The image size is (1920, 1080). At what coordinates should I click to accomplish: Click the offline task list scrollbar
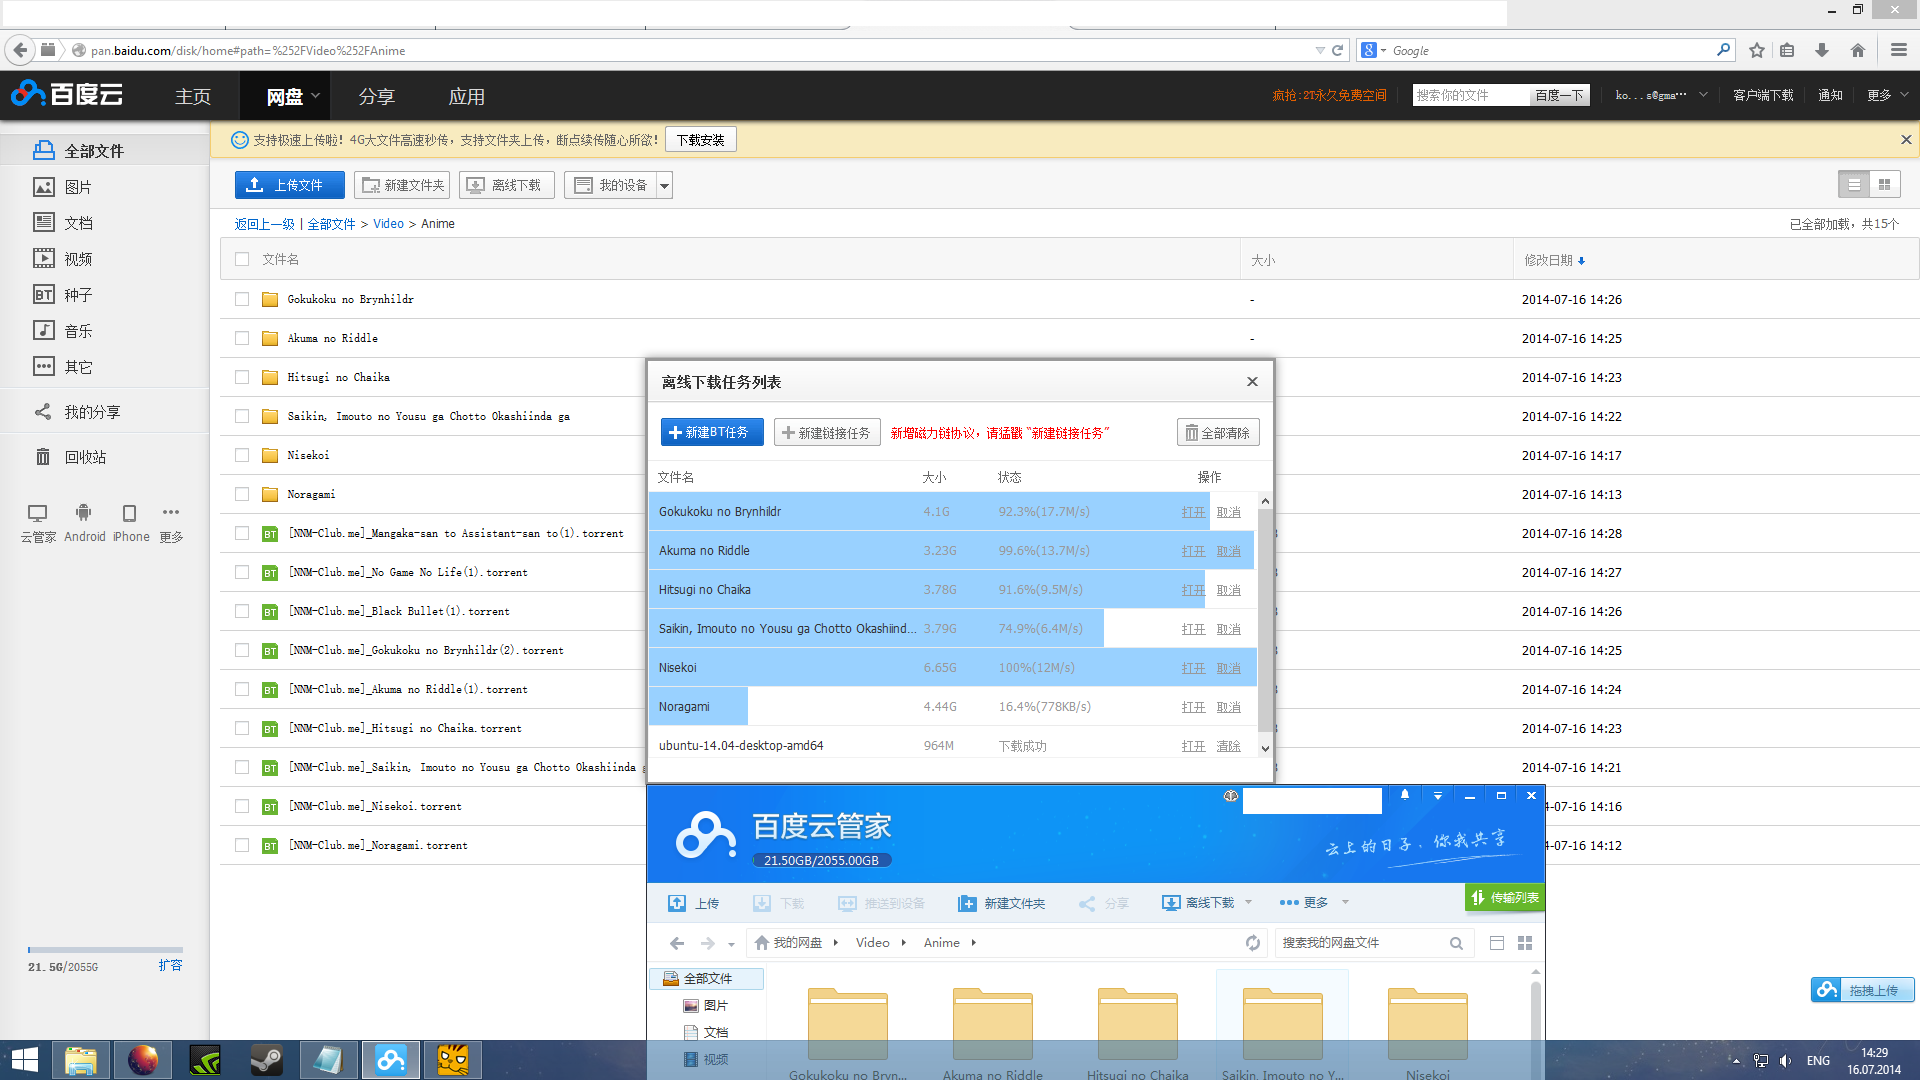pyautogui.click(x=1265, y=620)
